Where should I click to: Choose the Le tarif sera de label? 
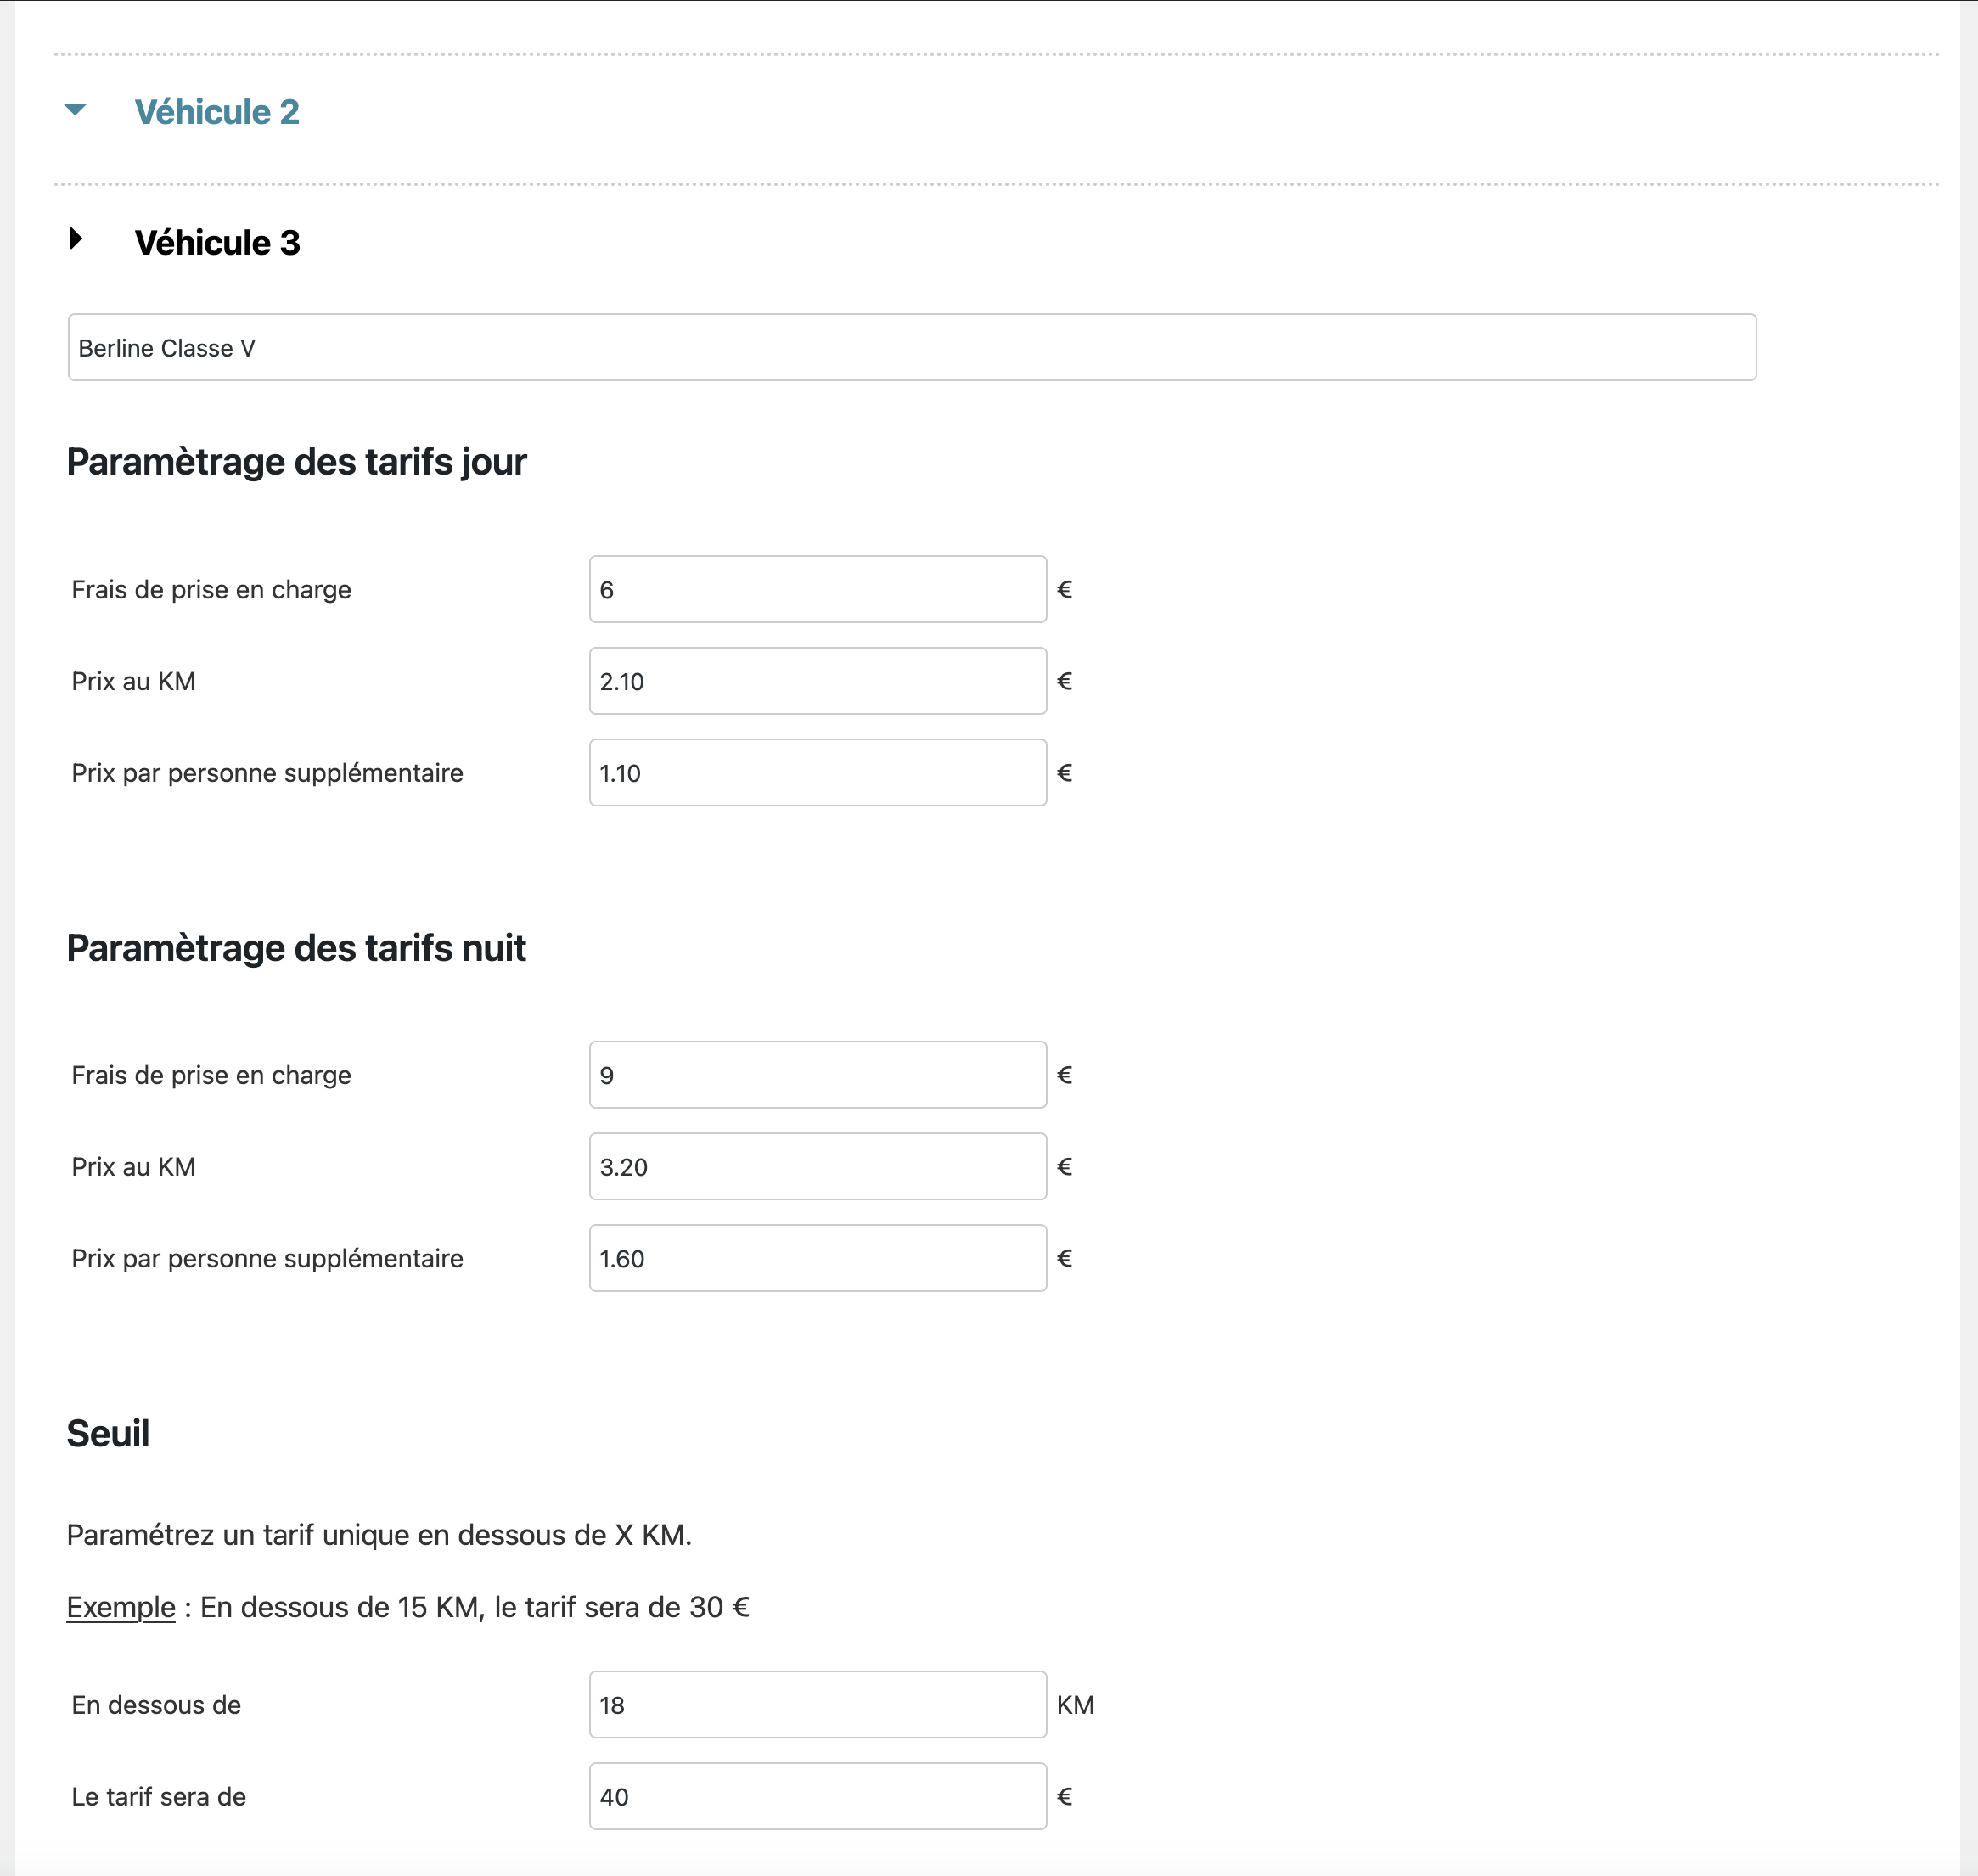click(159, 1797)
